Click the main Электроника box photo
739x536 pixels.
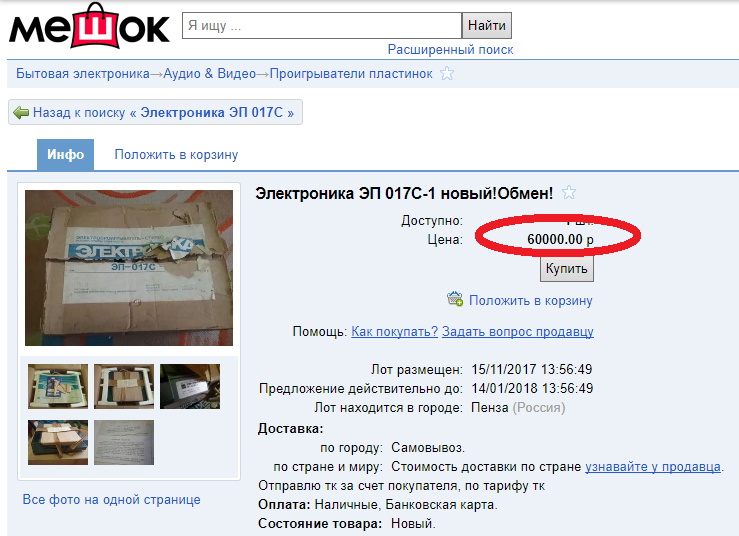click(x=129, y=268)
